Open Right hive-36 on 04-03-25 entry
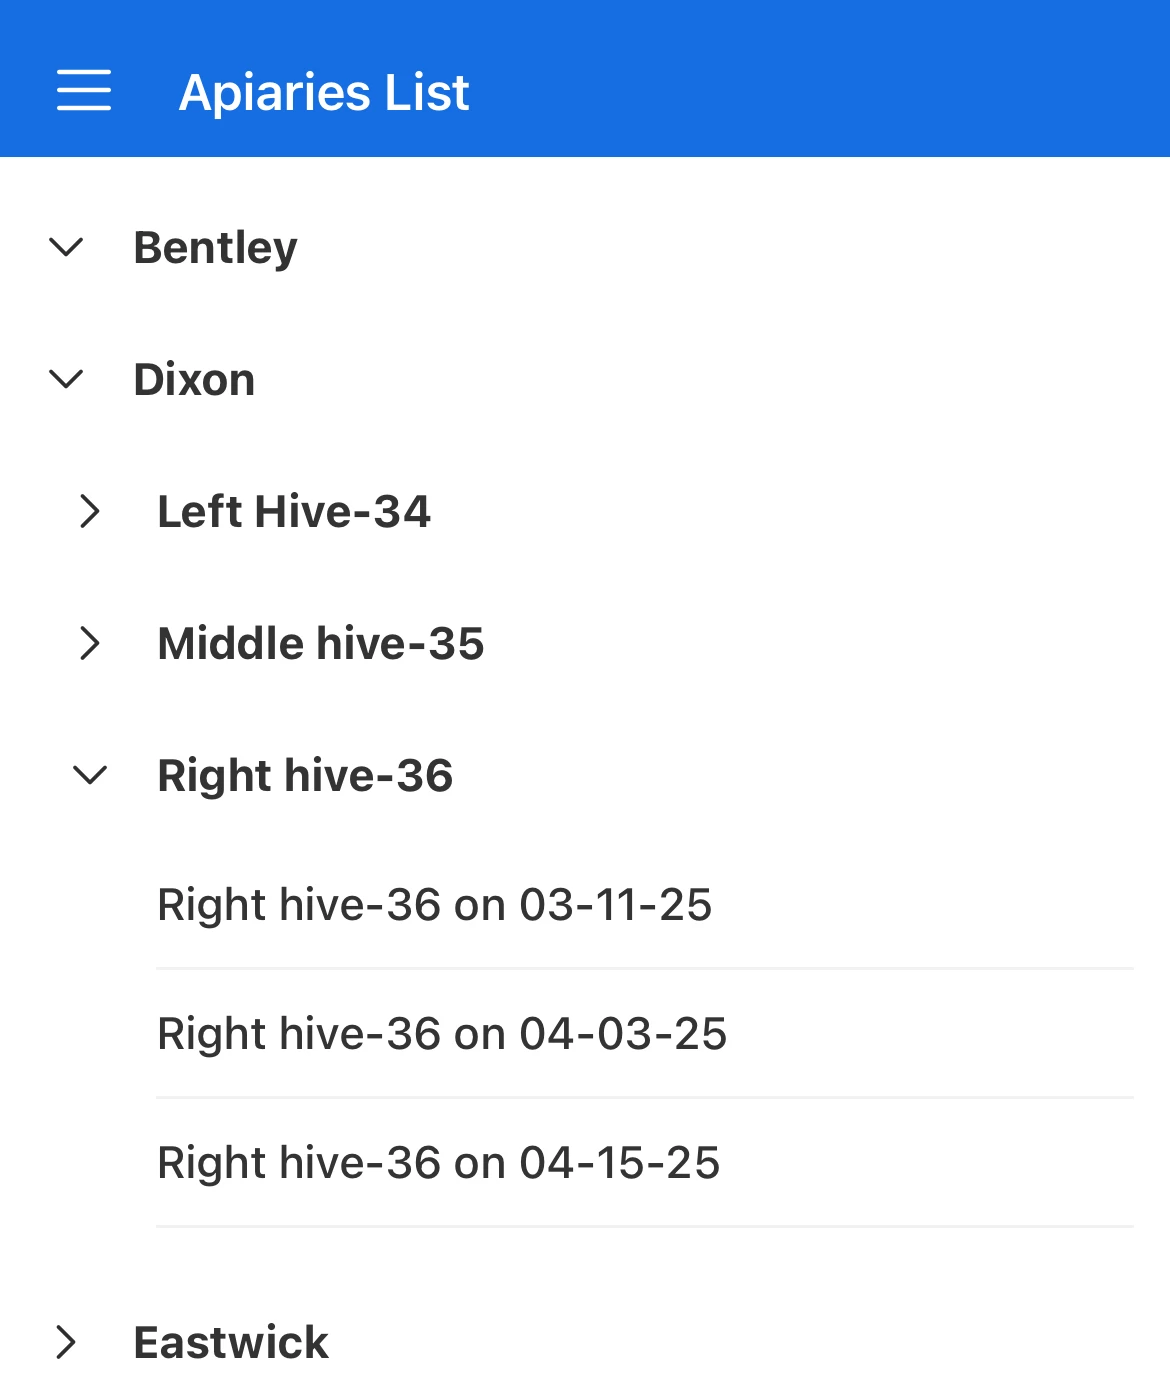This screenshot has width=1170, height=1374. click(x=645, y=1034)
